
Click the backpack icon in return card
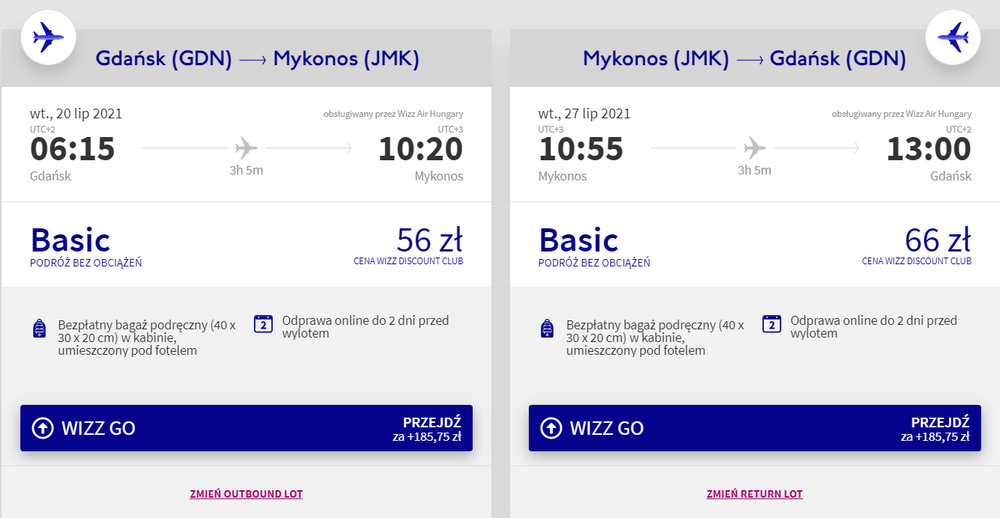548,329
